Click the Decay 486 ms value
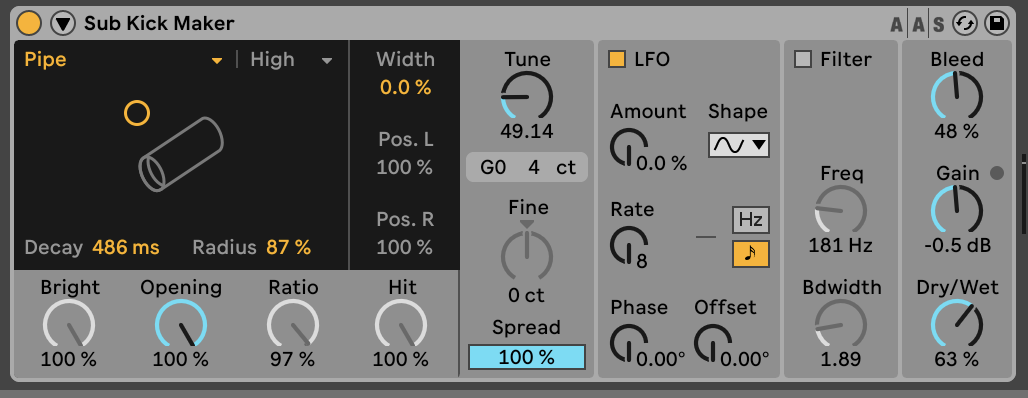 tap(125, 247)
